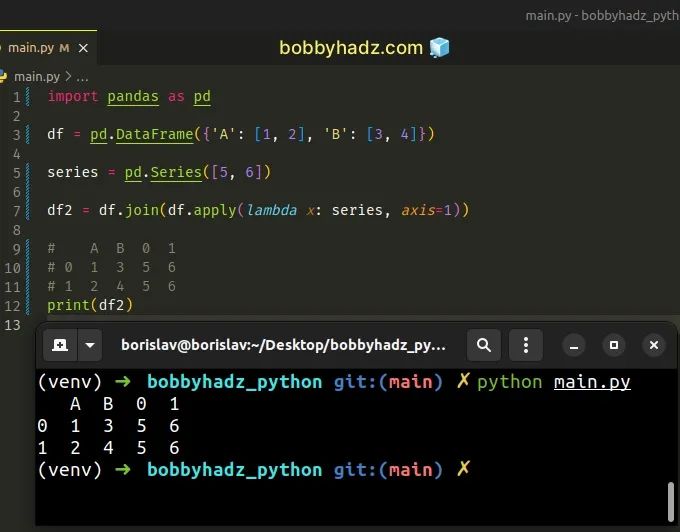
Task: Click the Python file icon in breadcrumb
Action: tap(3, 76)
